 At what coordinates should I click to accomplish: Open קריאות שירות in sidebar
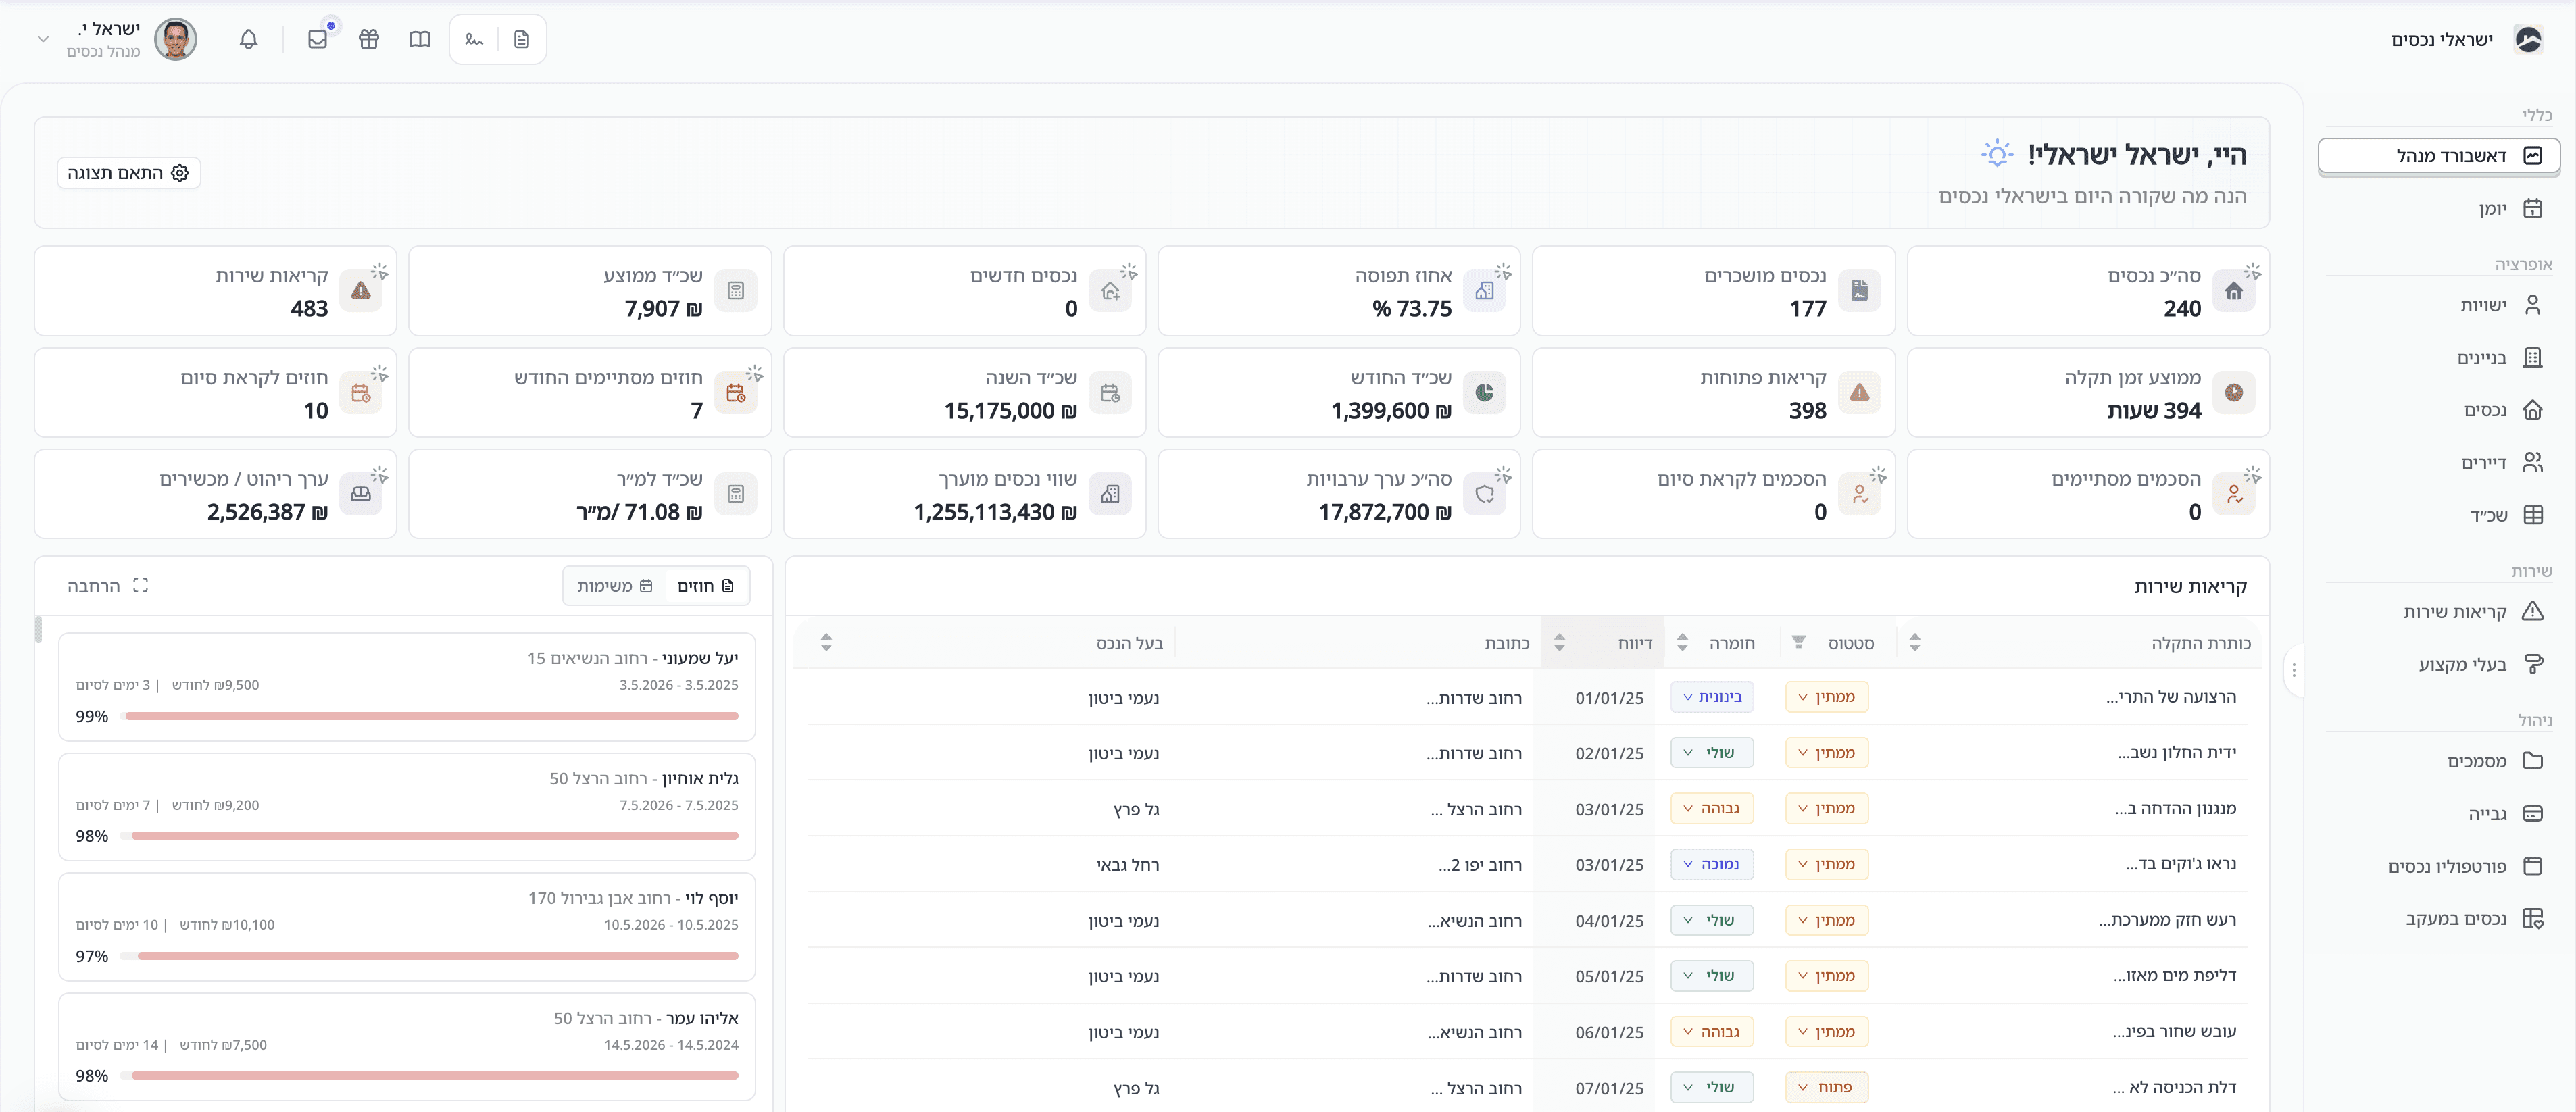[x=2439, y=611]
